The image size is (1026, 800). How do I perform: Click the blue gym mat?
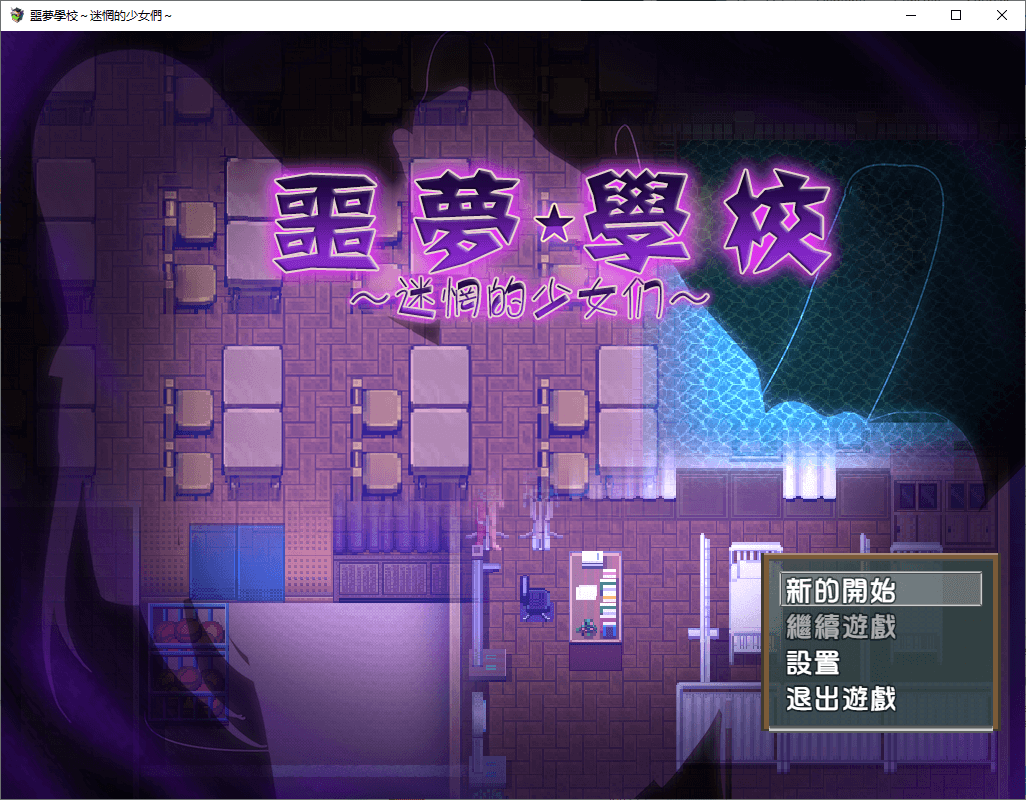tap(238, 562)
